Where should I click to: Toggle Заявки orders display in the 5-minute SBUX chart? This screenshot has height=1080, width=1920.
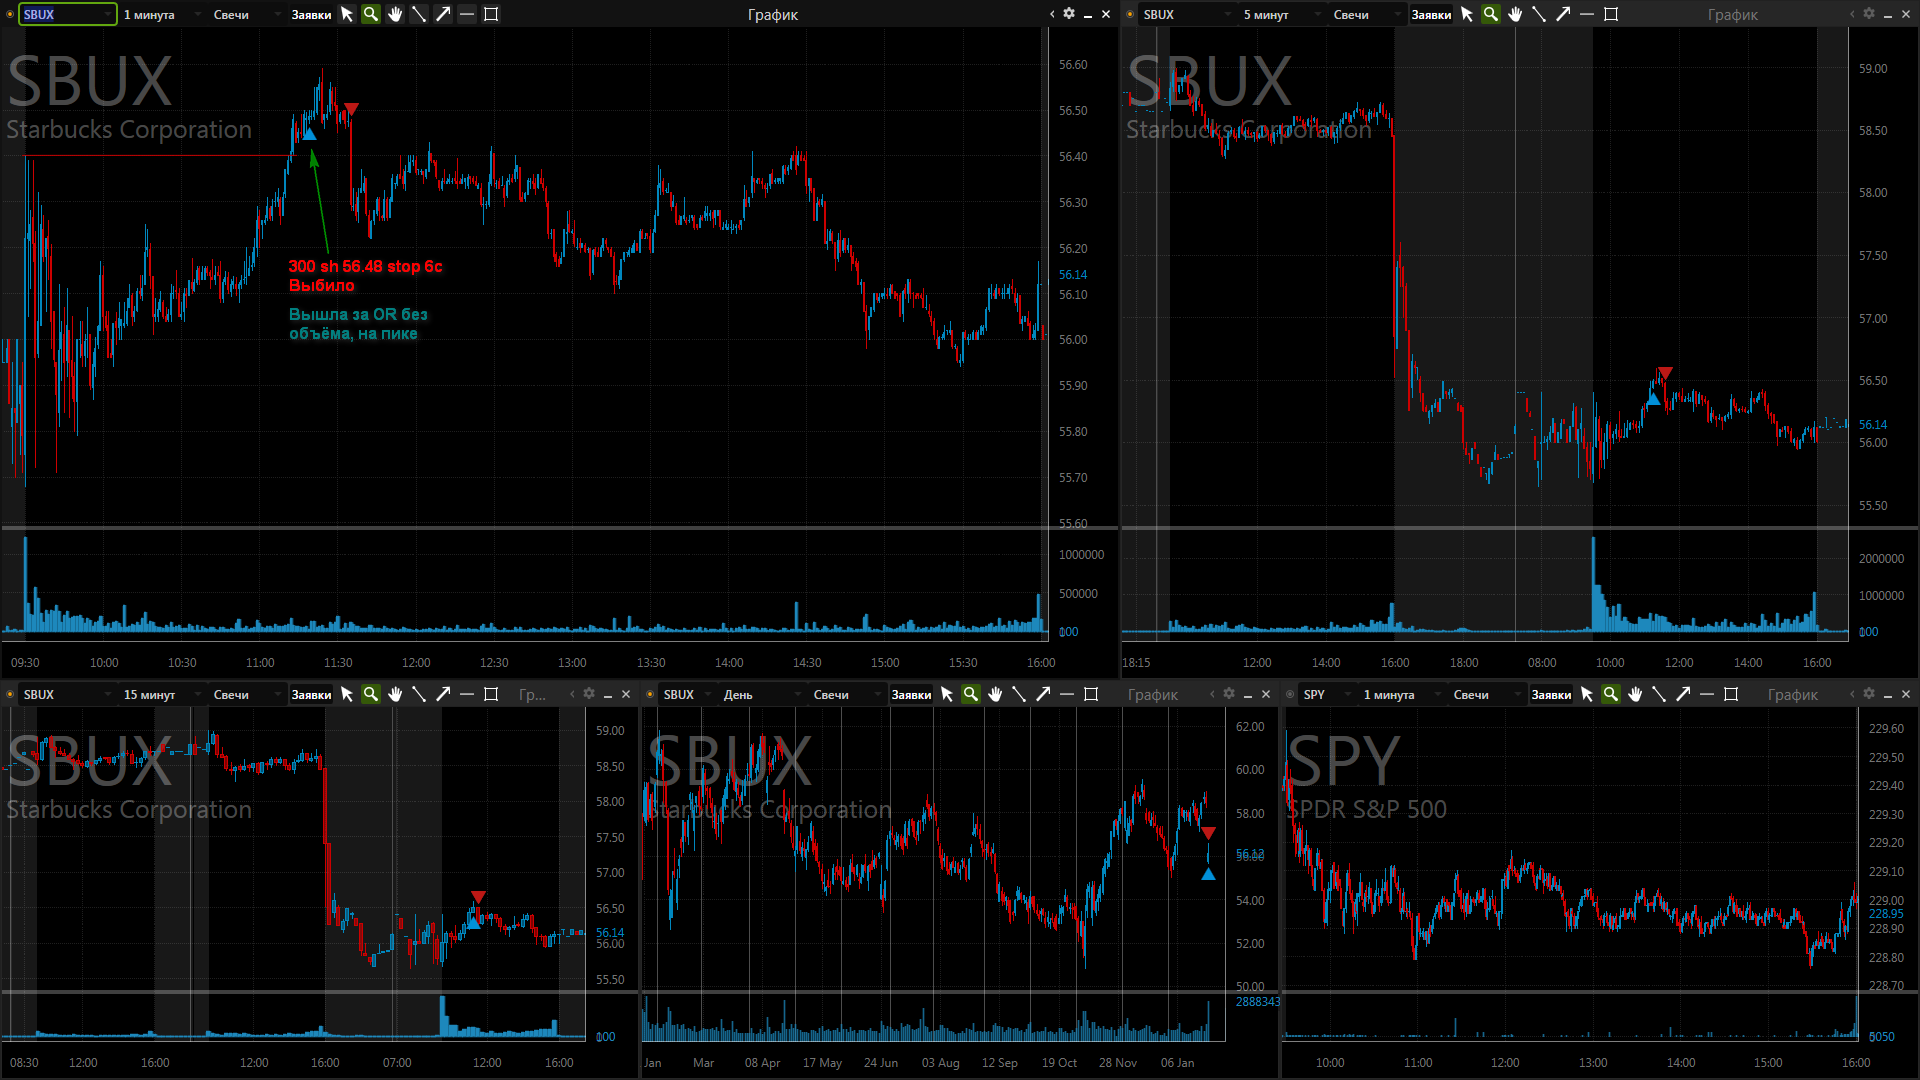click(1431, 14)
